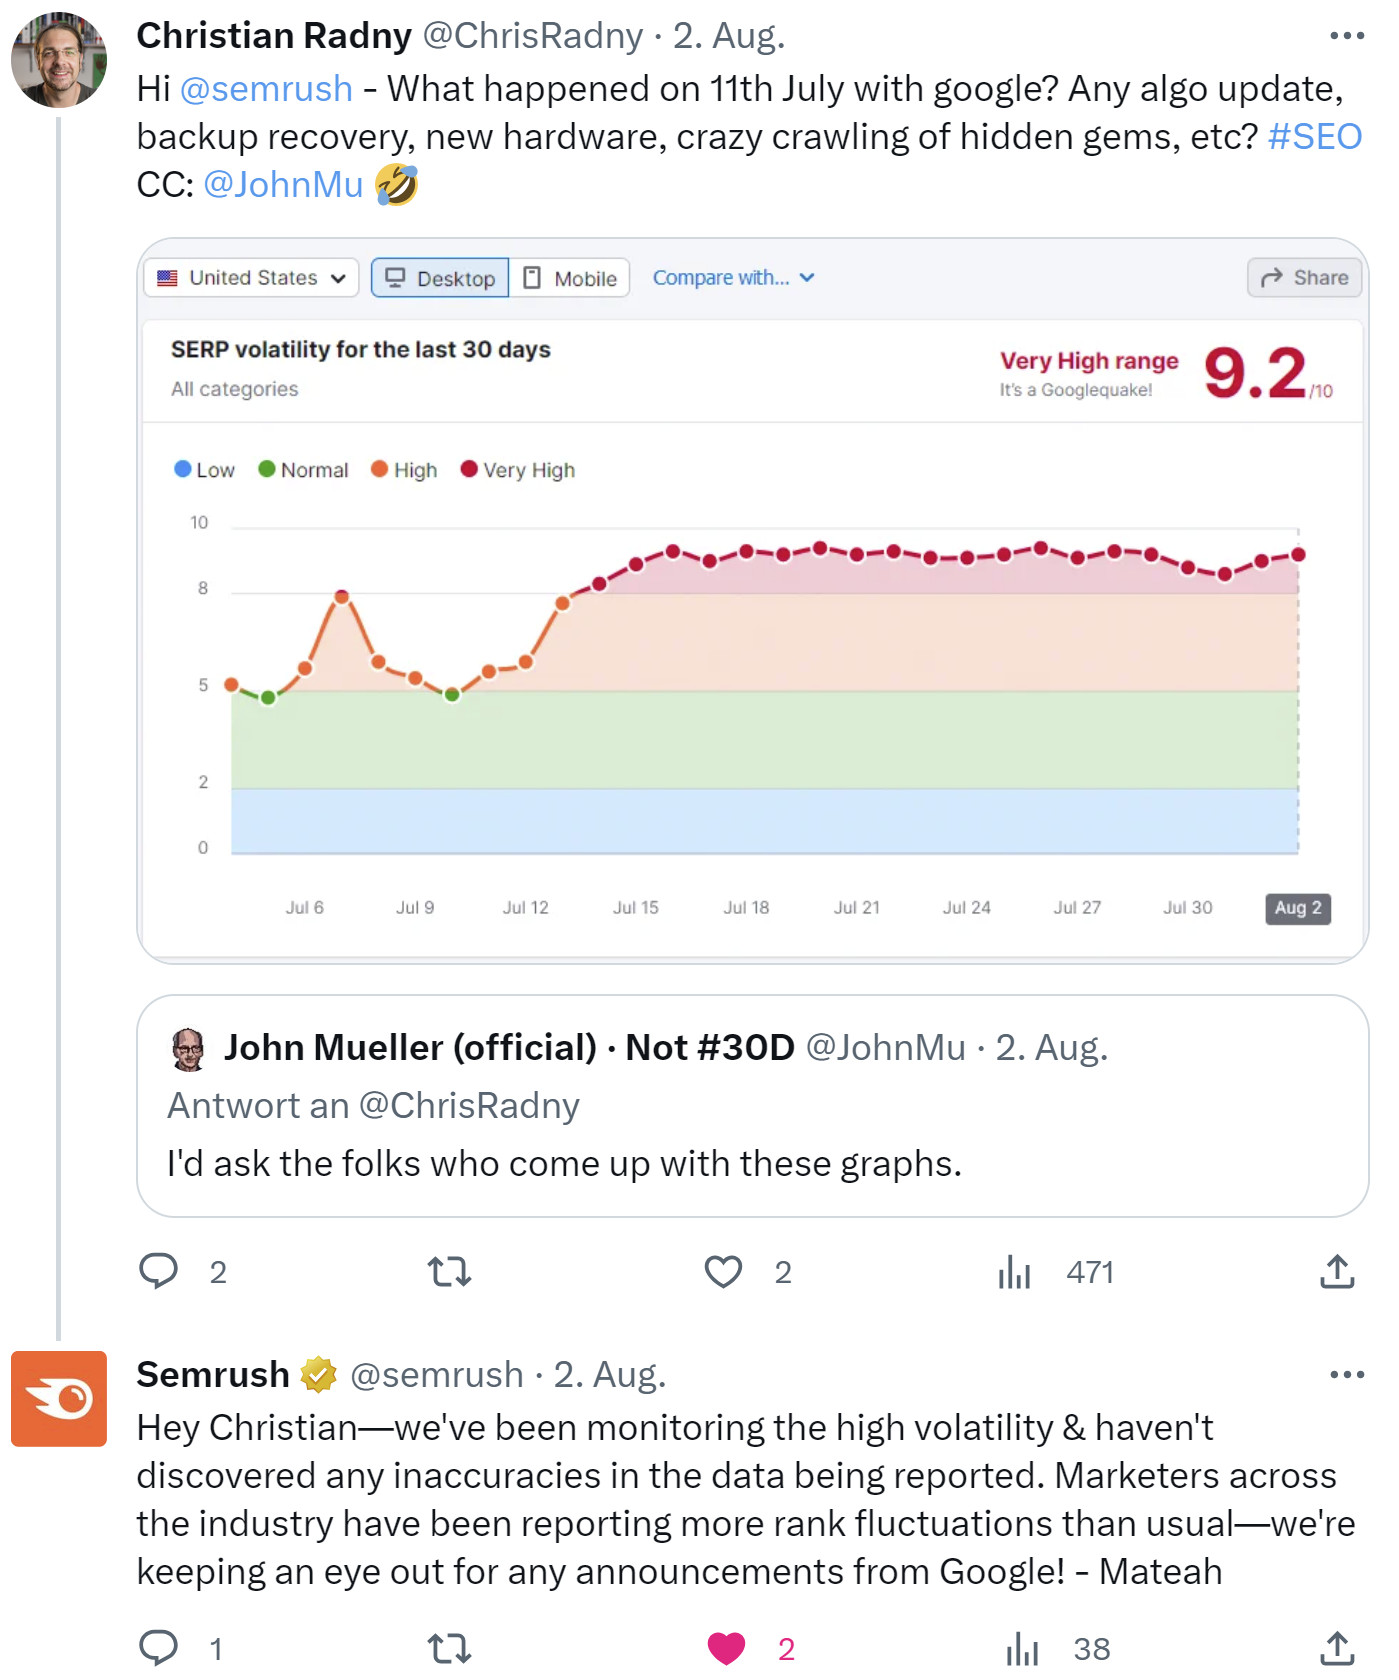Open the United States country dropdown
This screenshot has height=1680, width=1399.
coord(250,277)
